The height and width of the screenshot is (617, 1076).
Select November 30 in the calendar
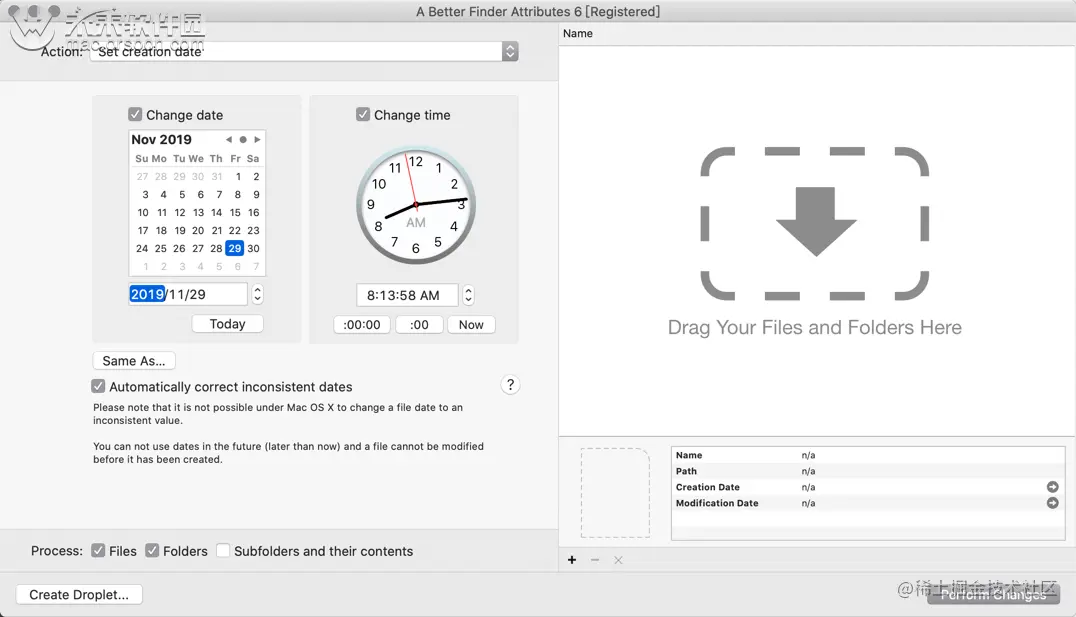(x=253, y=248)
